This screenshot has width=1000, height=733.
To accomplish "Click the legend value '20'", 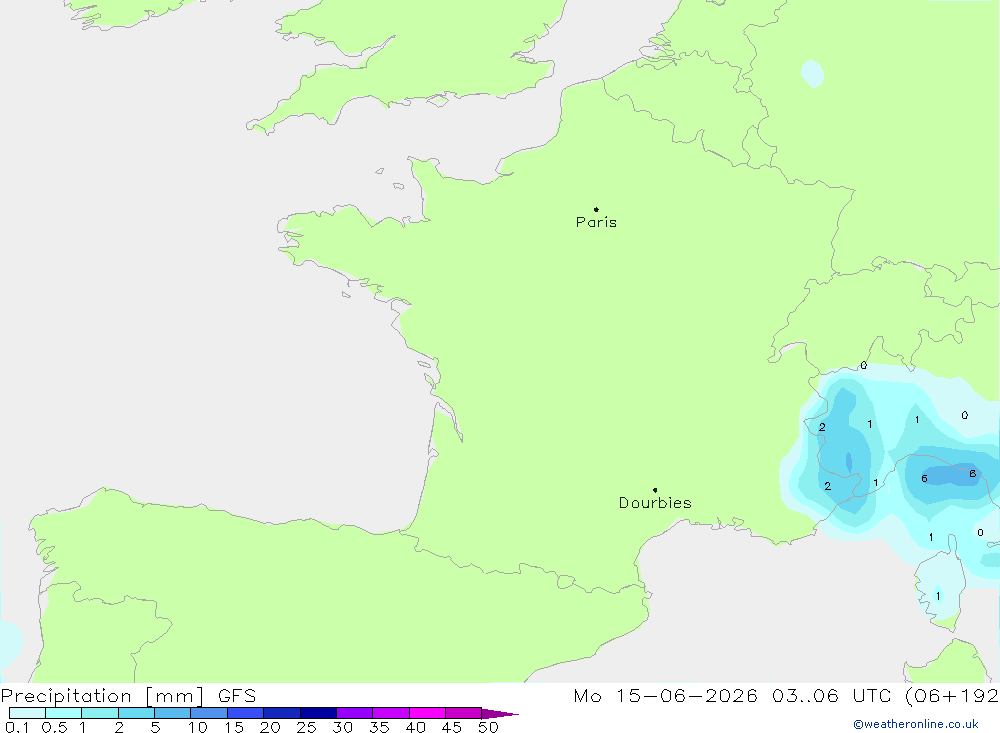I will click(270, 727).
